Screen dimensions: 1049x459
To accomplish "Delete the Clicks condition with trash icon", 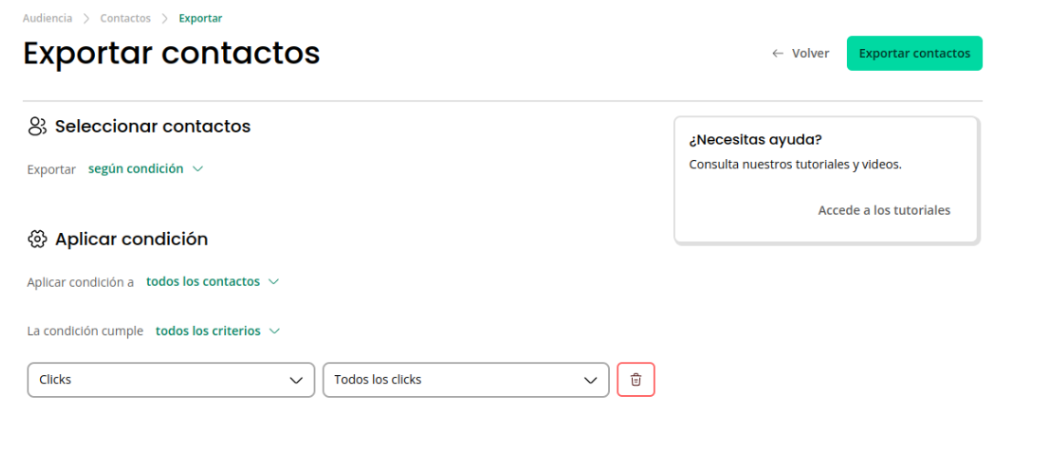I will pyautogui.click(x=636, y=380).
